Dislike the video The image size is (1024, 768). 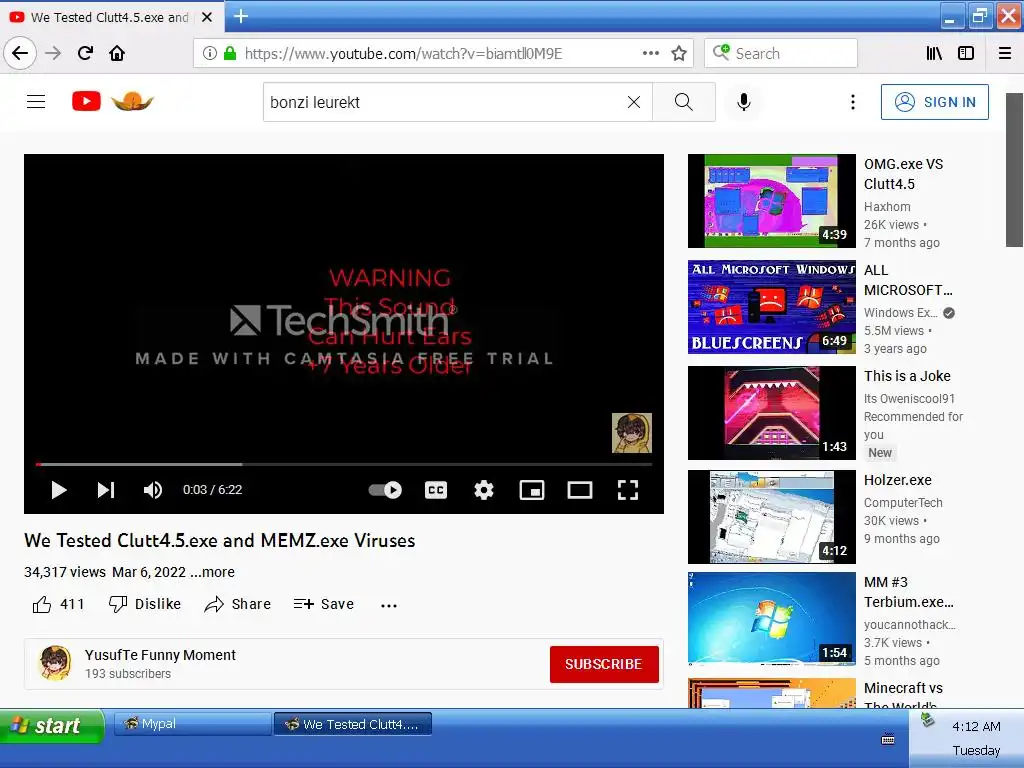pos(145,604)
